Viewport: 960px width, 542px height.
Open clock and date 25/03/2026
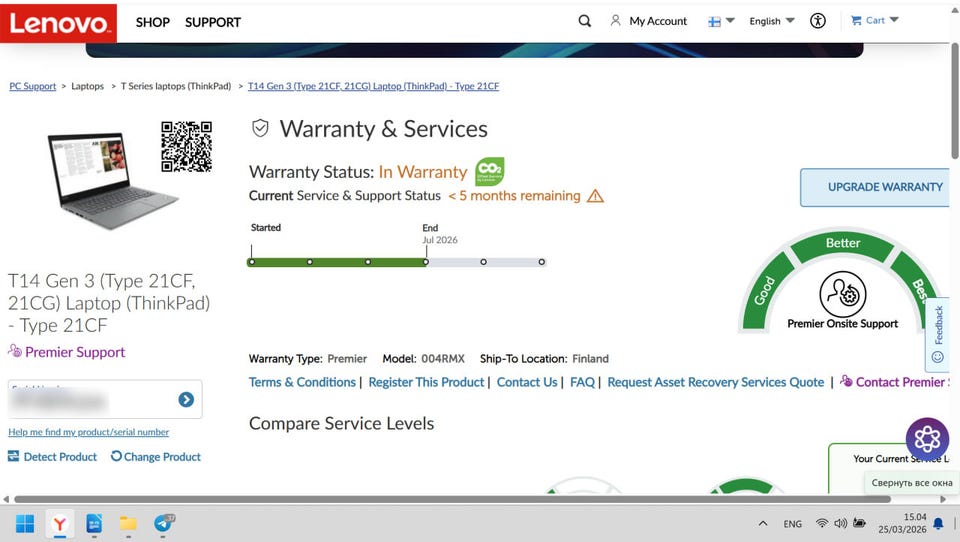(902, 523)
